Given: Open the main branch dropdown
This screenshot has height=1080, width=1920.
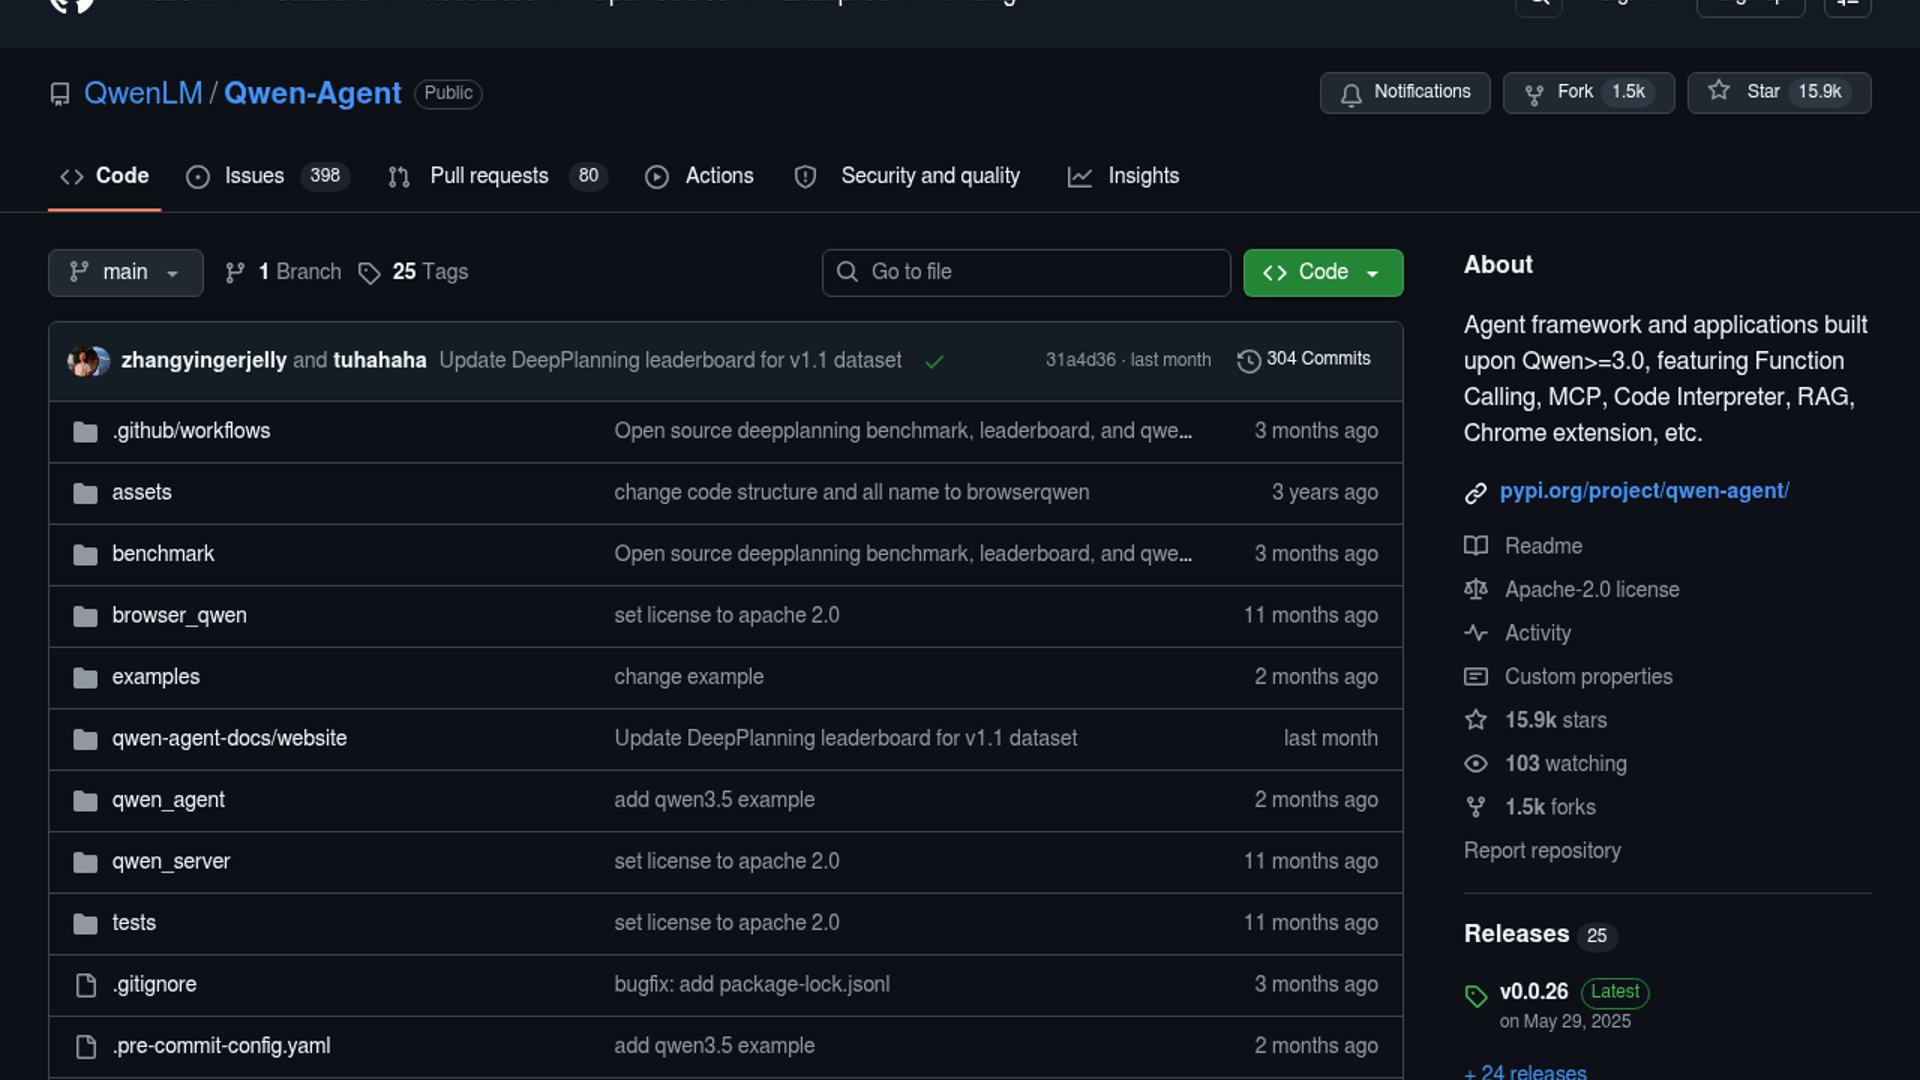Looking at the screenshot, I should [x=125, y=273].
